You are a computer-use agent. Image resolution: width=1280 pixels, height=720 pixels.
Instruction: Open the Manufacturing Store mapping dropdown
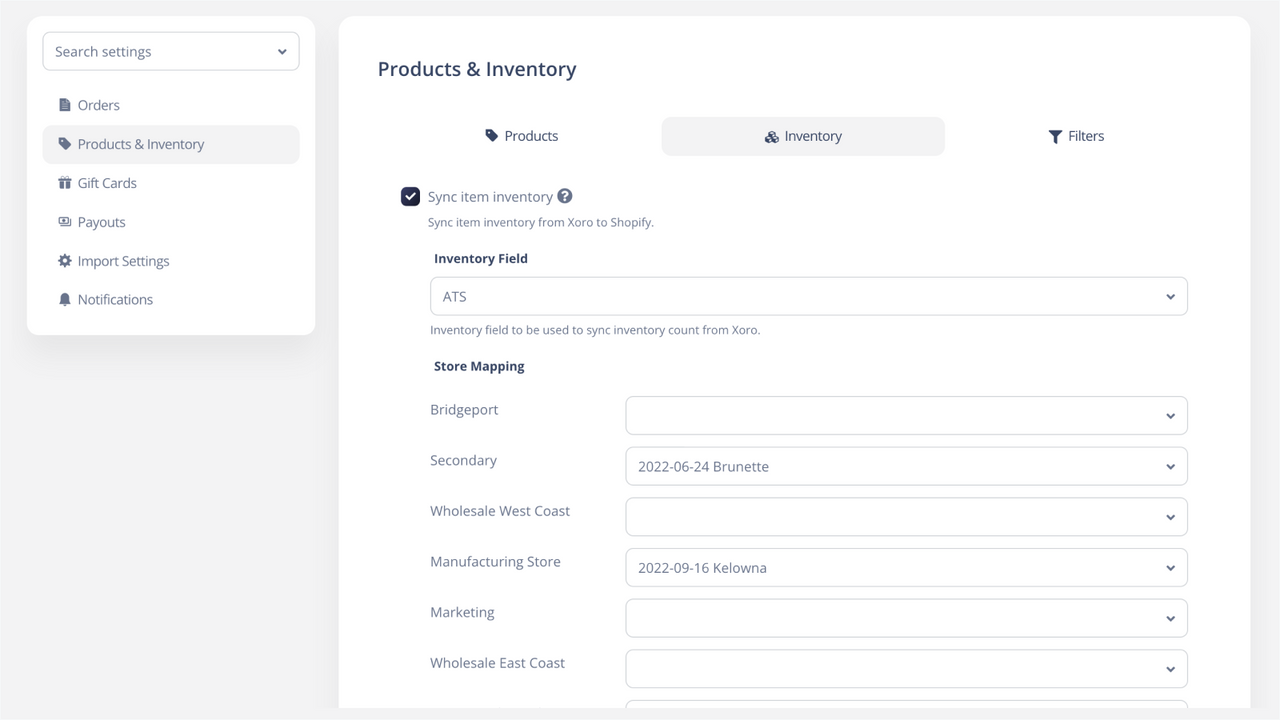pyautogui.click(x=907, y=568)
